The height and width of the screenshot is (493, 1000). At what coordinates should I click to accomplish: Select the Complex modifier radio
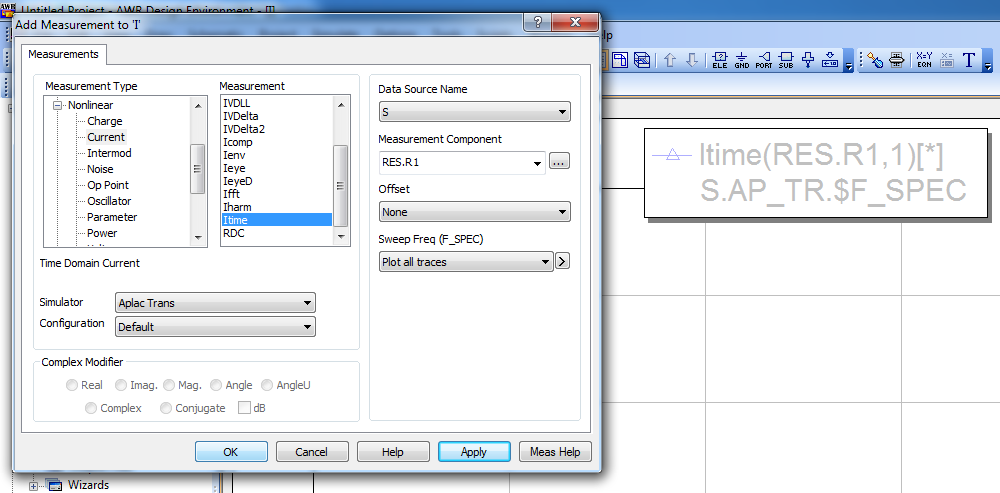(x=91, y=408)
